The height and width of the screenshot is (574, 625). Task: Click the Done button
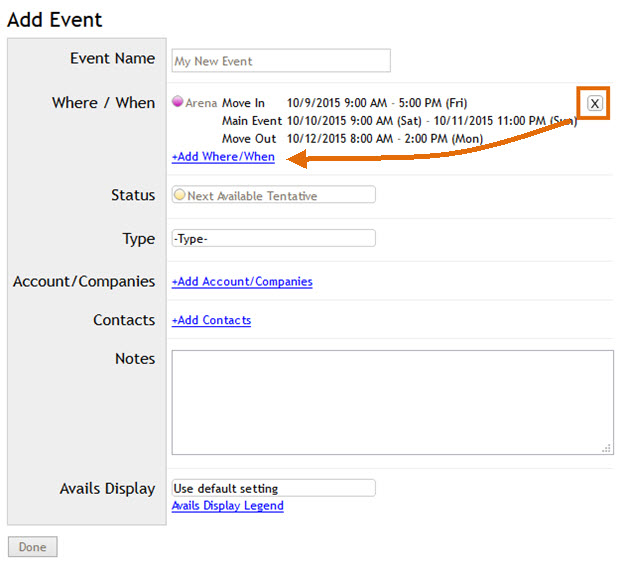33,546
